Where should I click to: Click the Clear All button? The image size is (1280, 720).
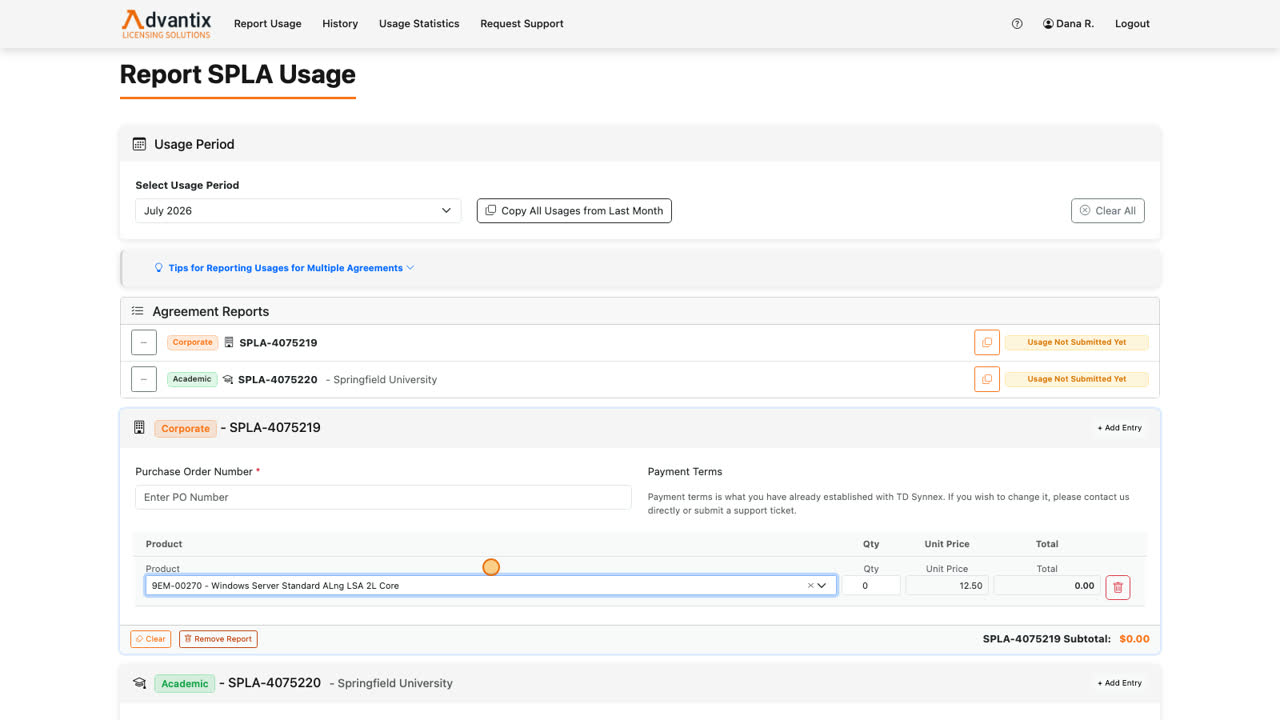(1107, 211)
